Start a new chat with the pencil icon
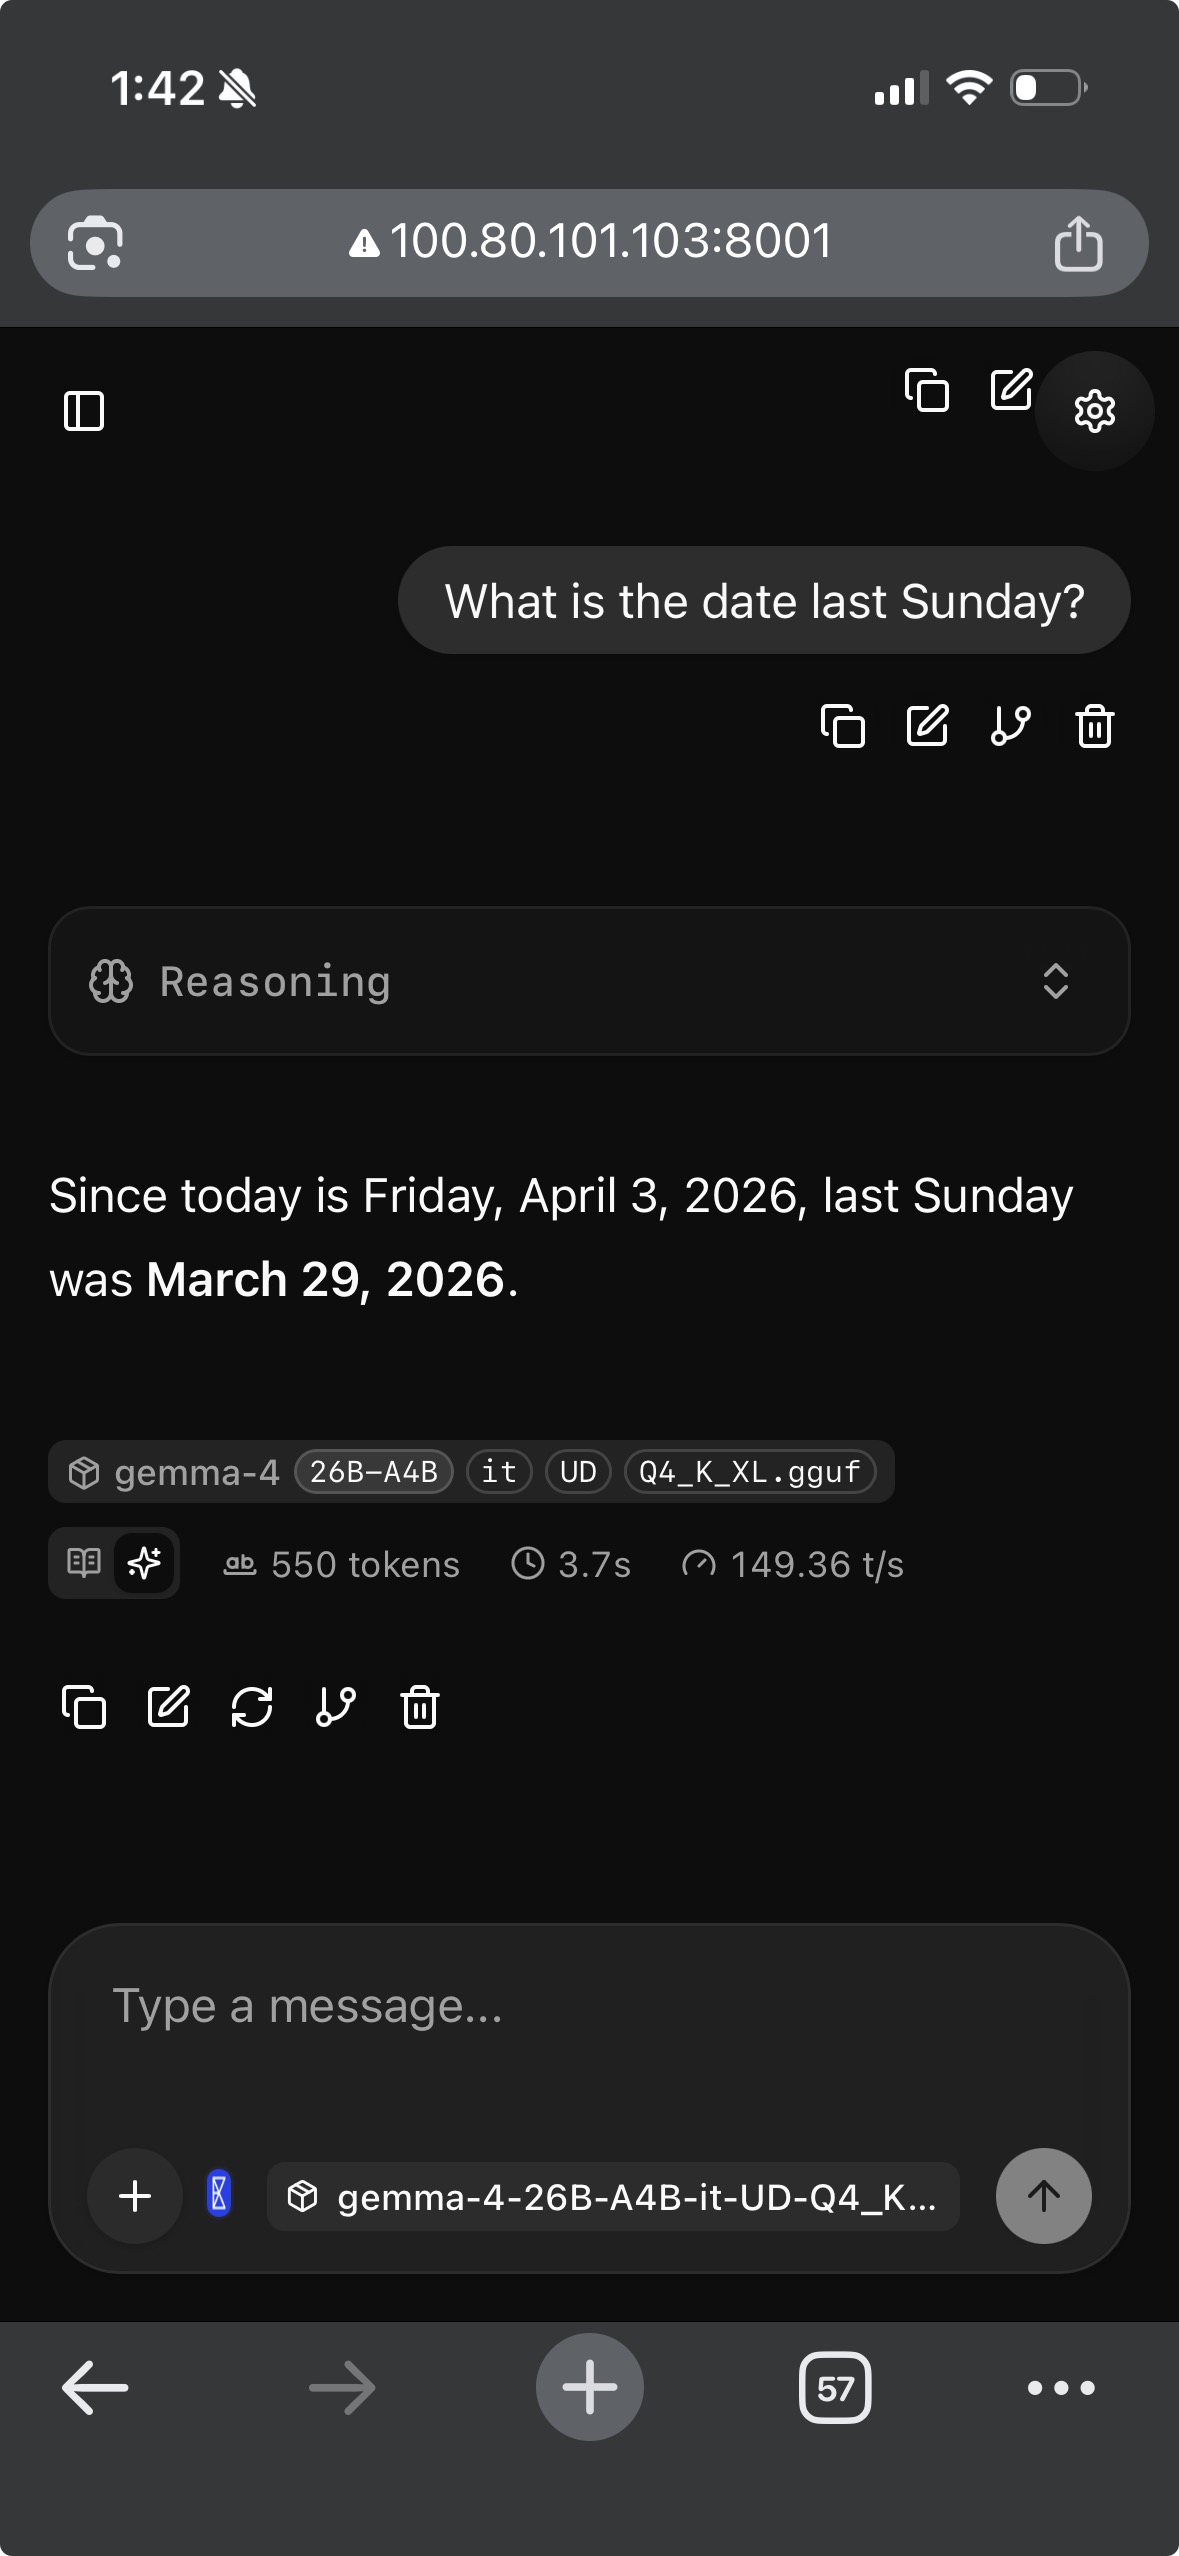This screenshot has height=2556, width=1179. pos(1011,390)
